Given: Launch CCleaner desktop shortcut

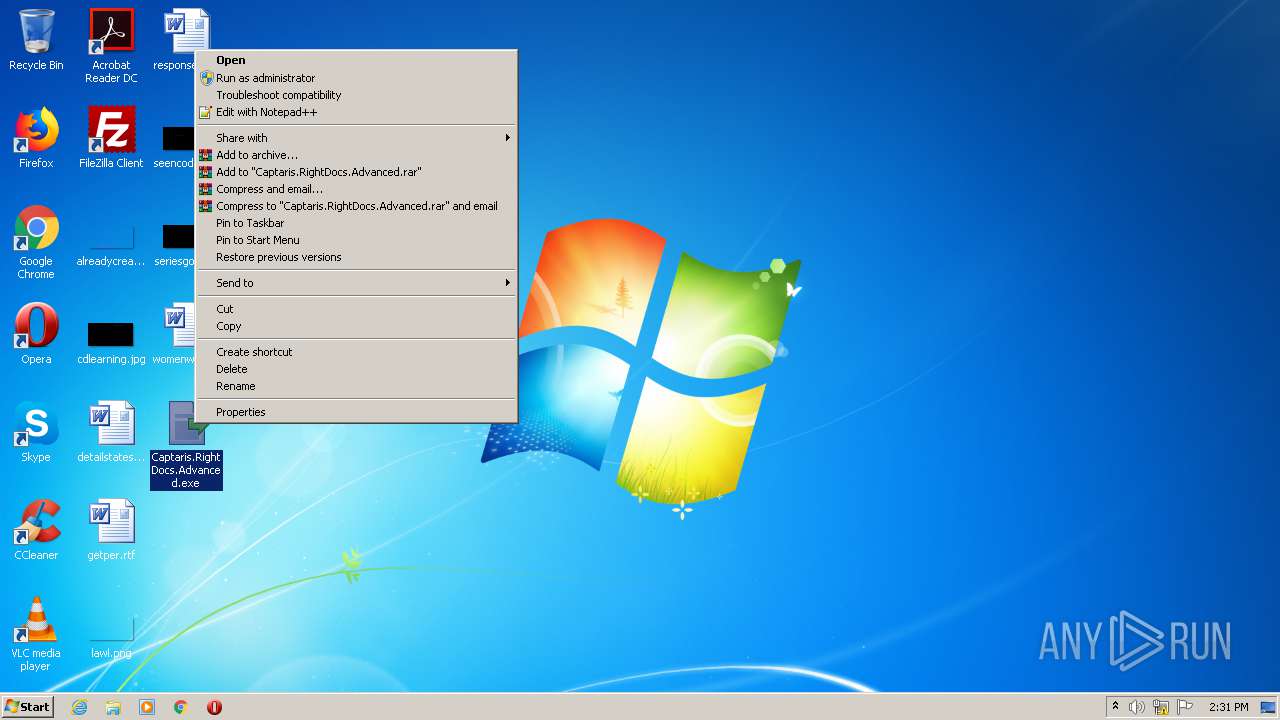Looking at the screenshot, I should click(x=36, y=530).
